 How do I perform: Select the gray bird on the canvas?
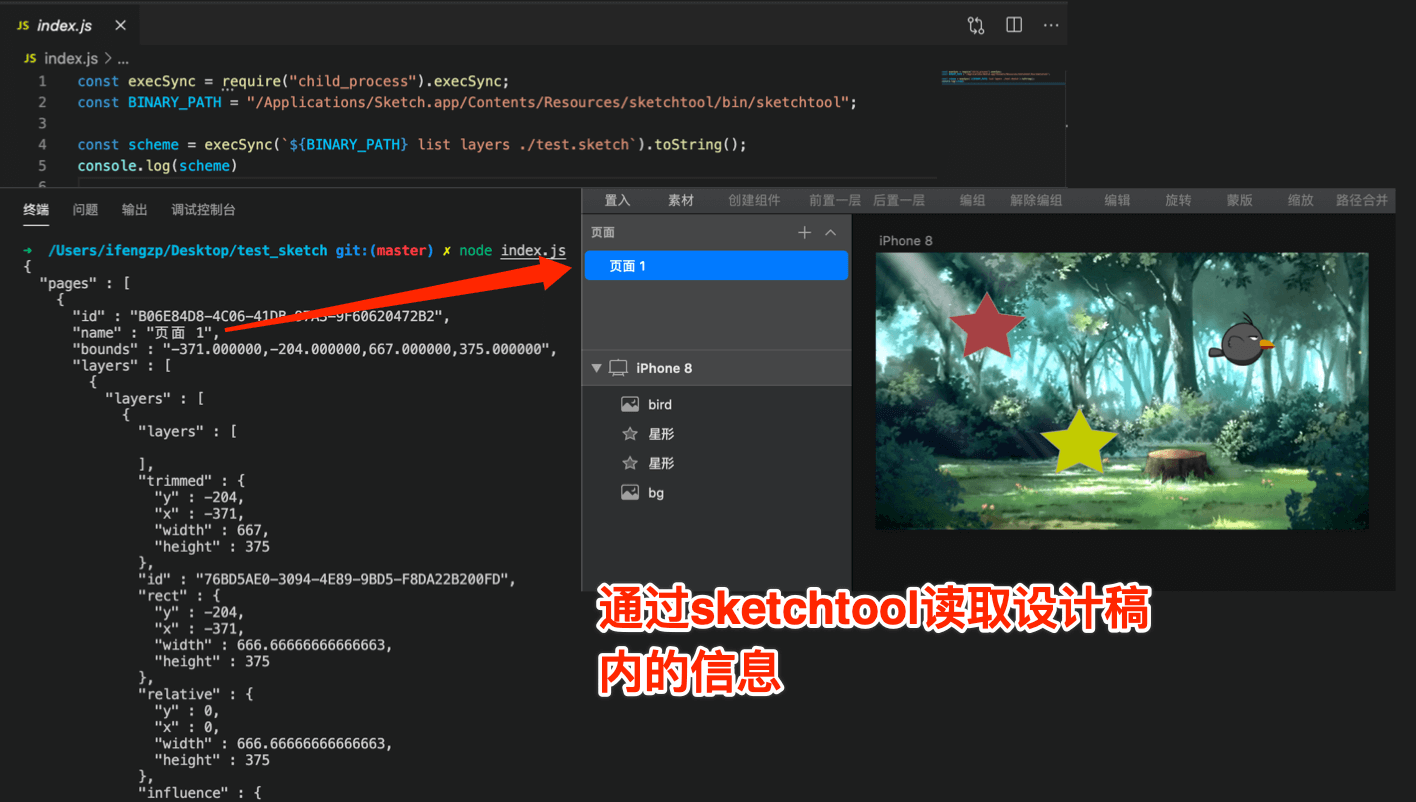1241,340
